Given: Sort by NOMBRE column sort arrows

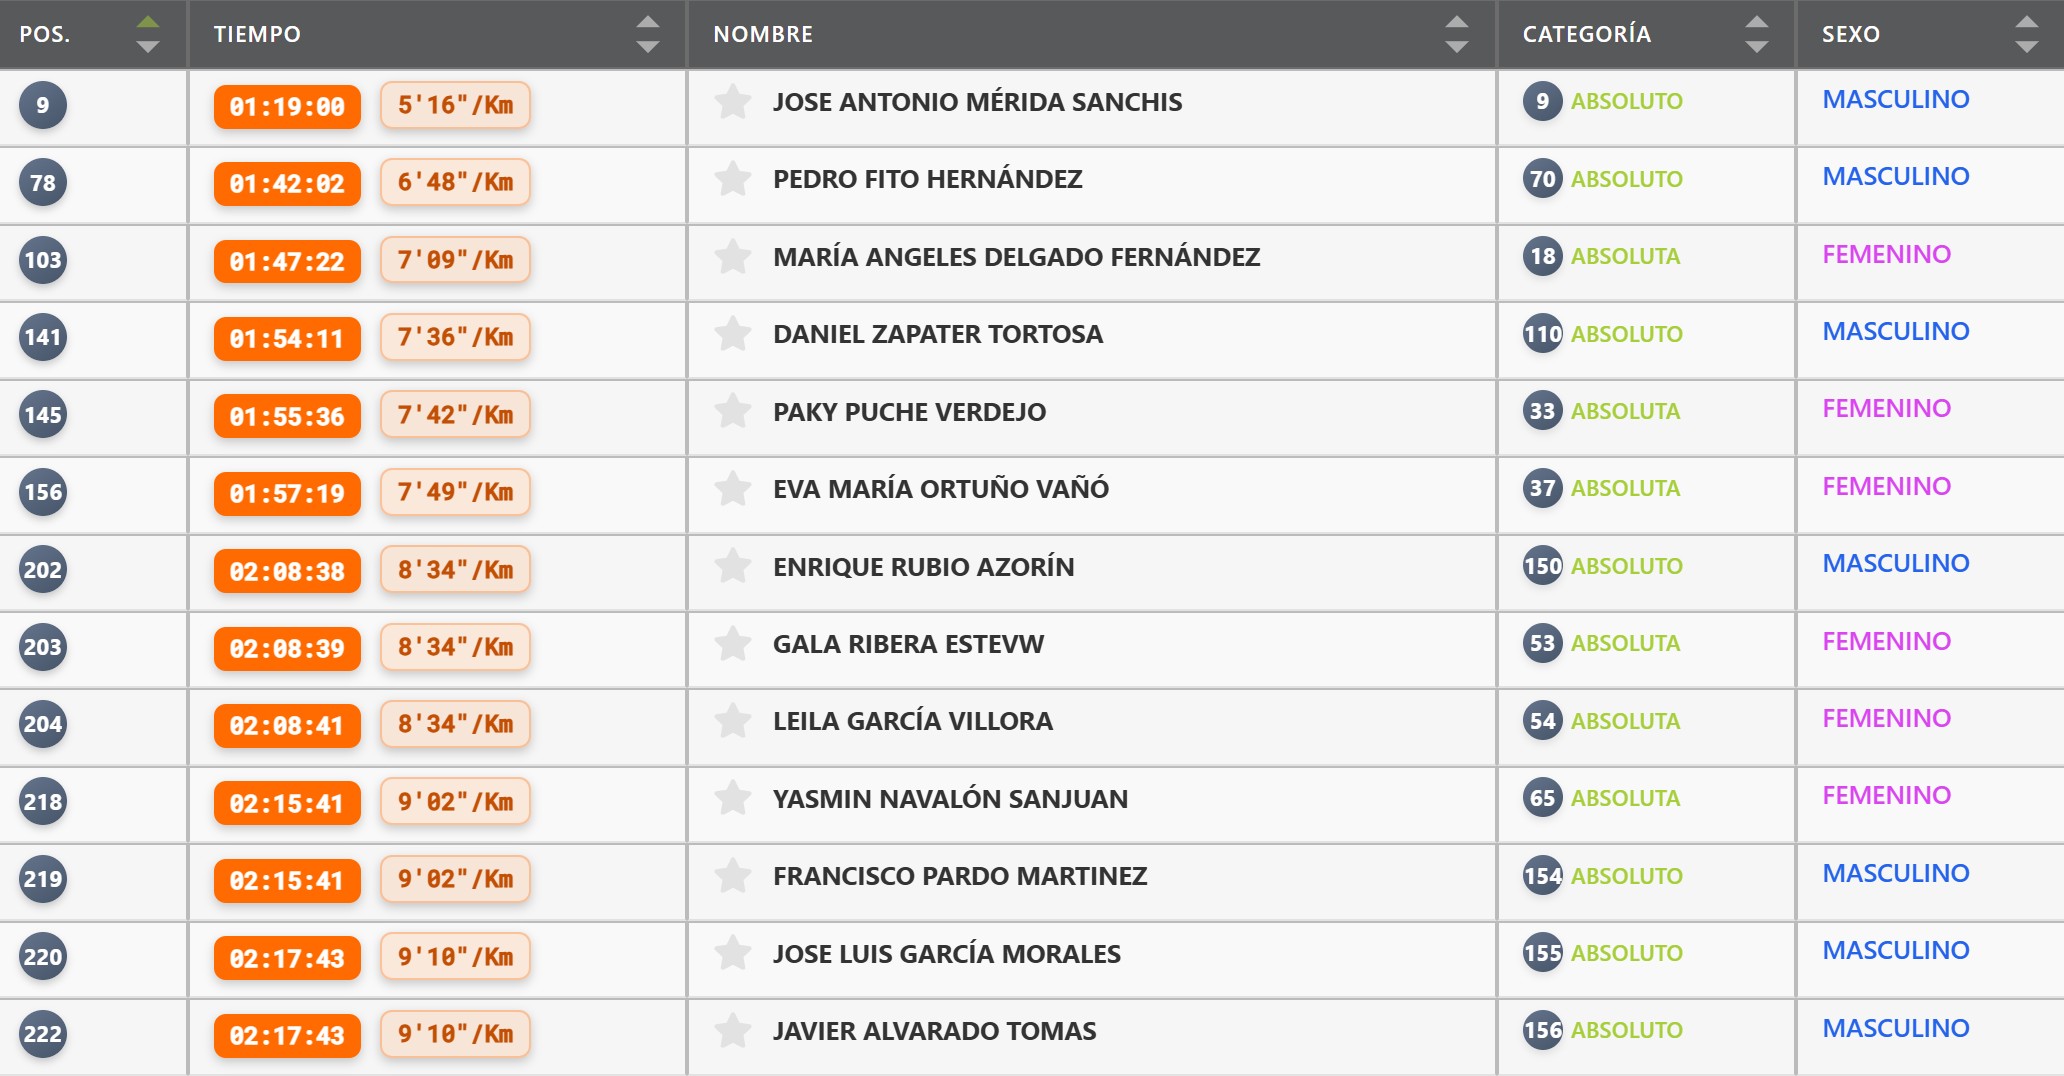Looking at the screenshot, I should point(1457,34).
